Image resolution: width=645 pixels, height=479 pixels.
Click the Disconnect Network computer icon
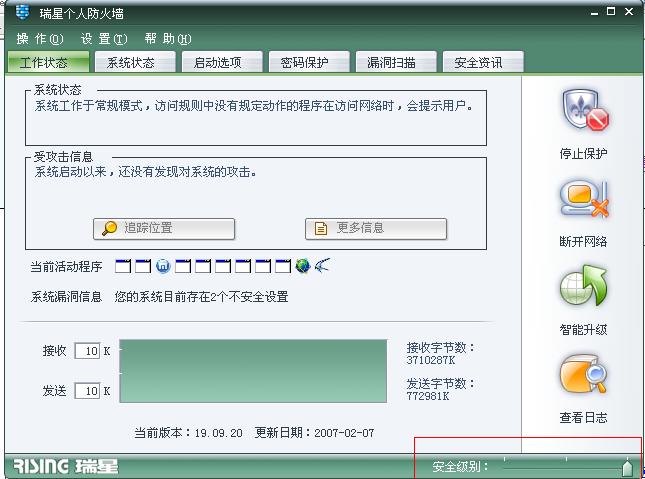(584, 199)
